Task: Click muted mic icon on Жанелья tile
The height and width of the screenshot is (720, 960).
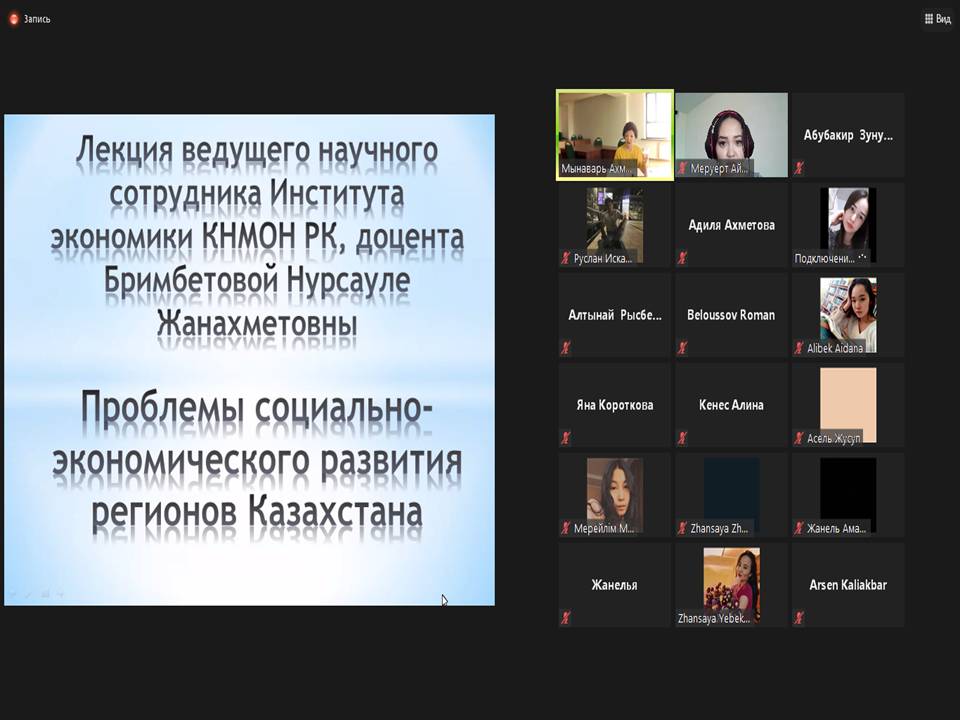Action: tap(565, 618)
